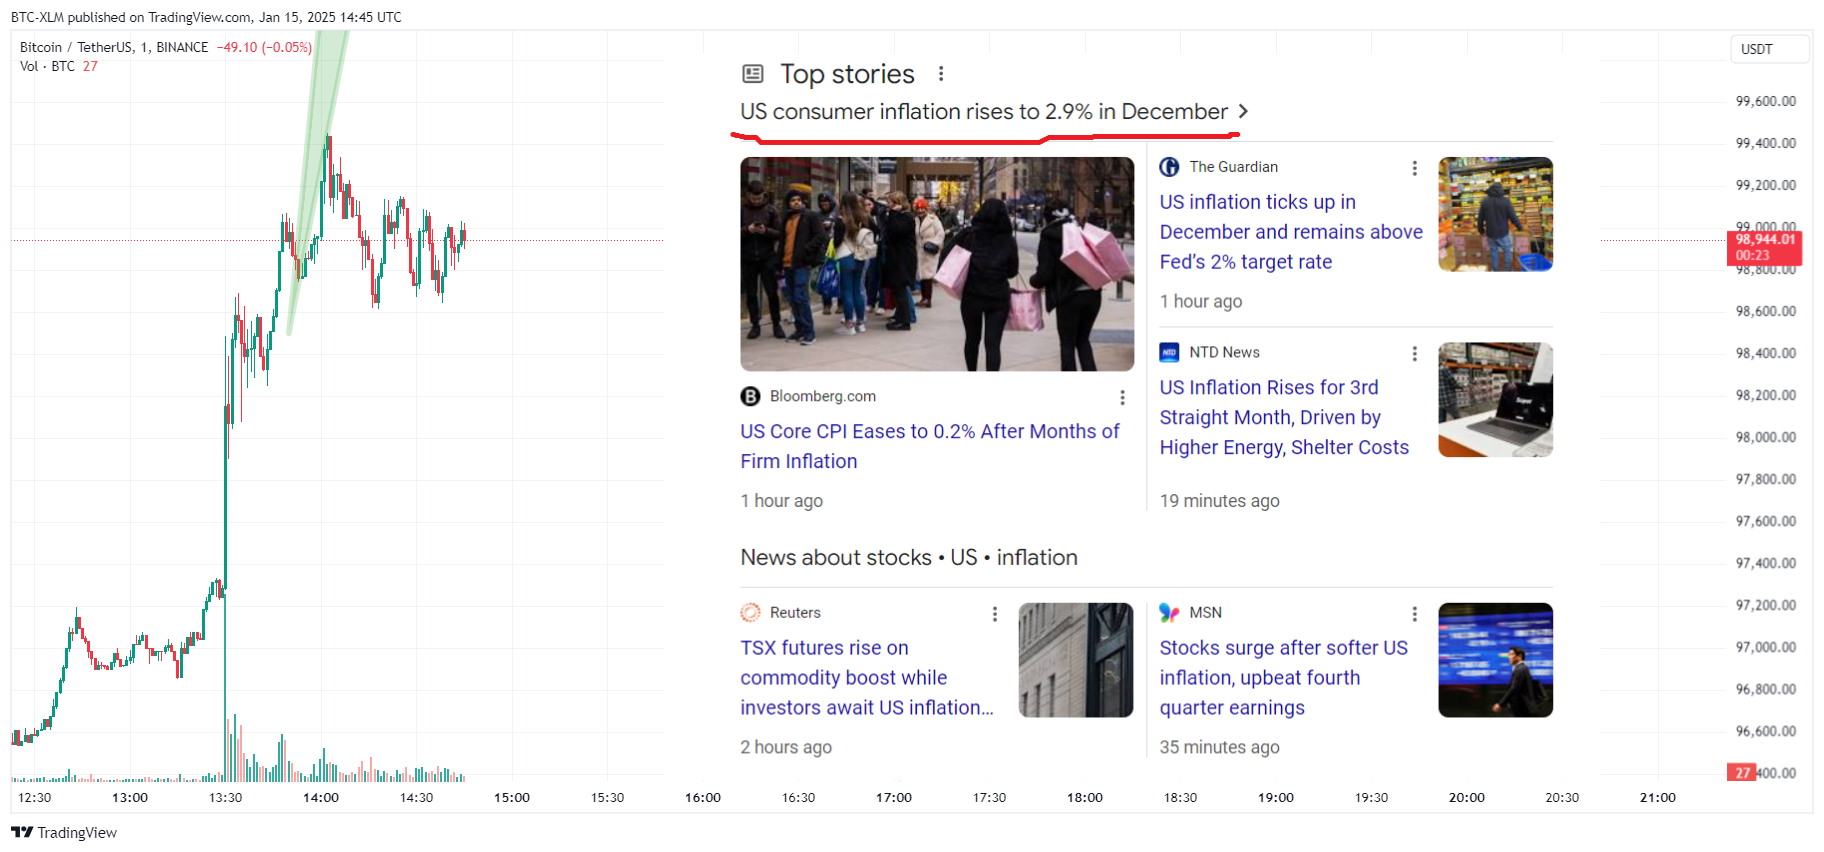Open the Top stories three-dot menu
The width and height of the screenshot is (1824, 852).
pyautogui.click(x=940, y=74)
